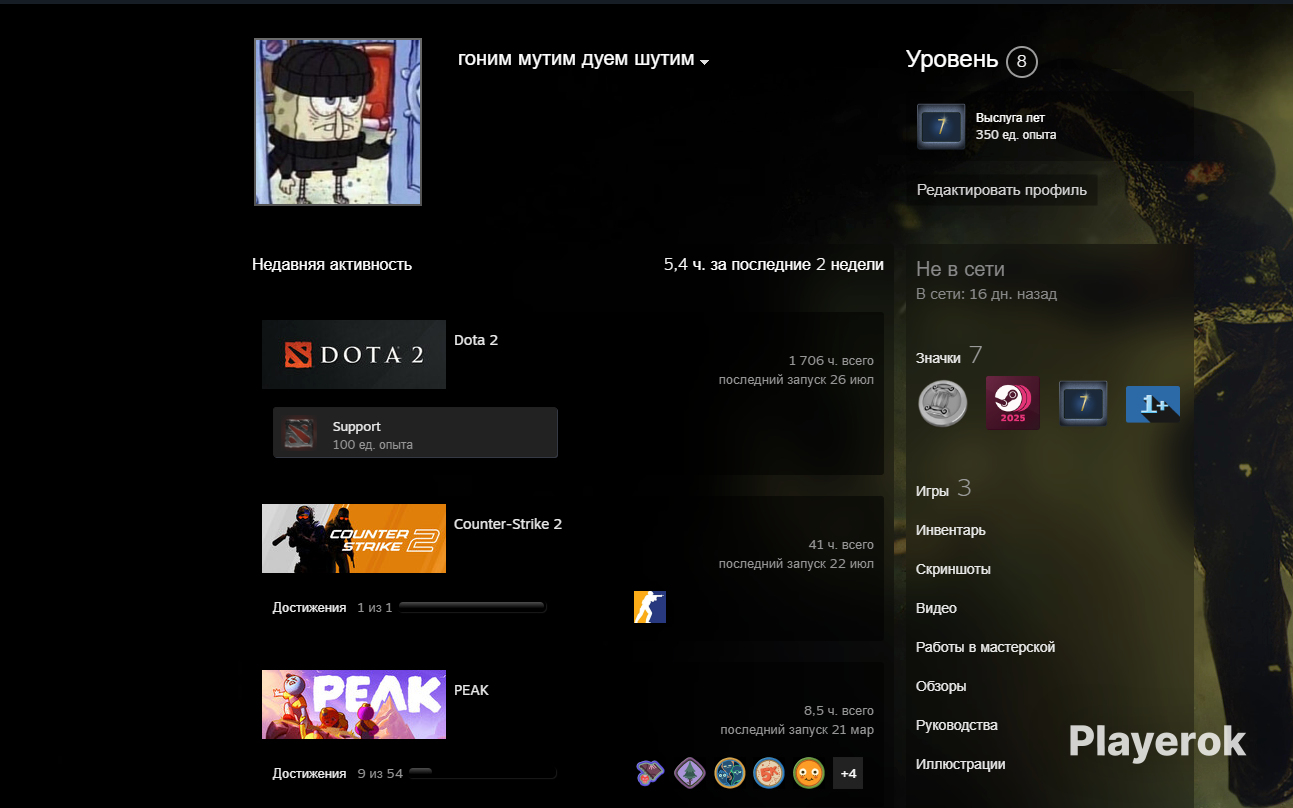Click the последний запуск 26 июл text

pos(796,380)
